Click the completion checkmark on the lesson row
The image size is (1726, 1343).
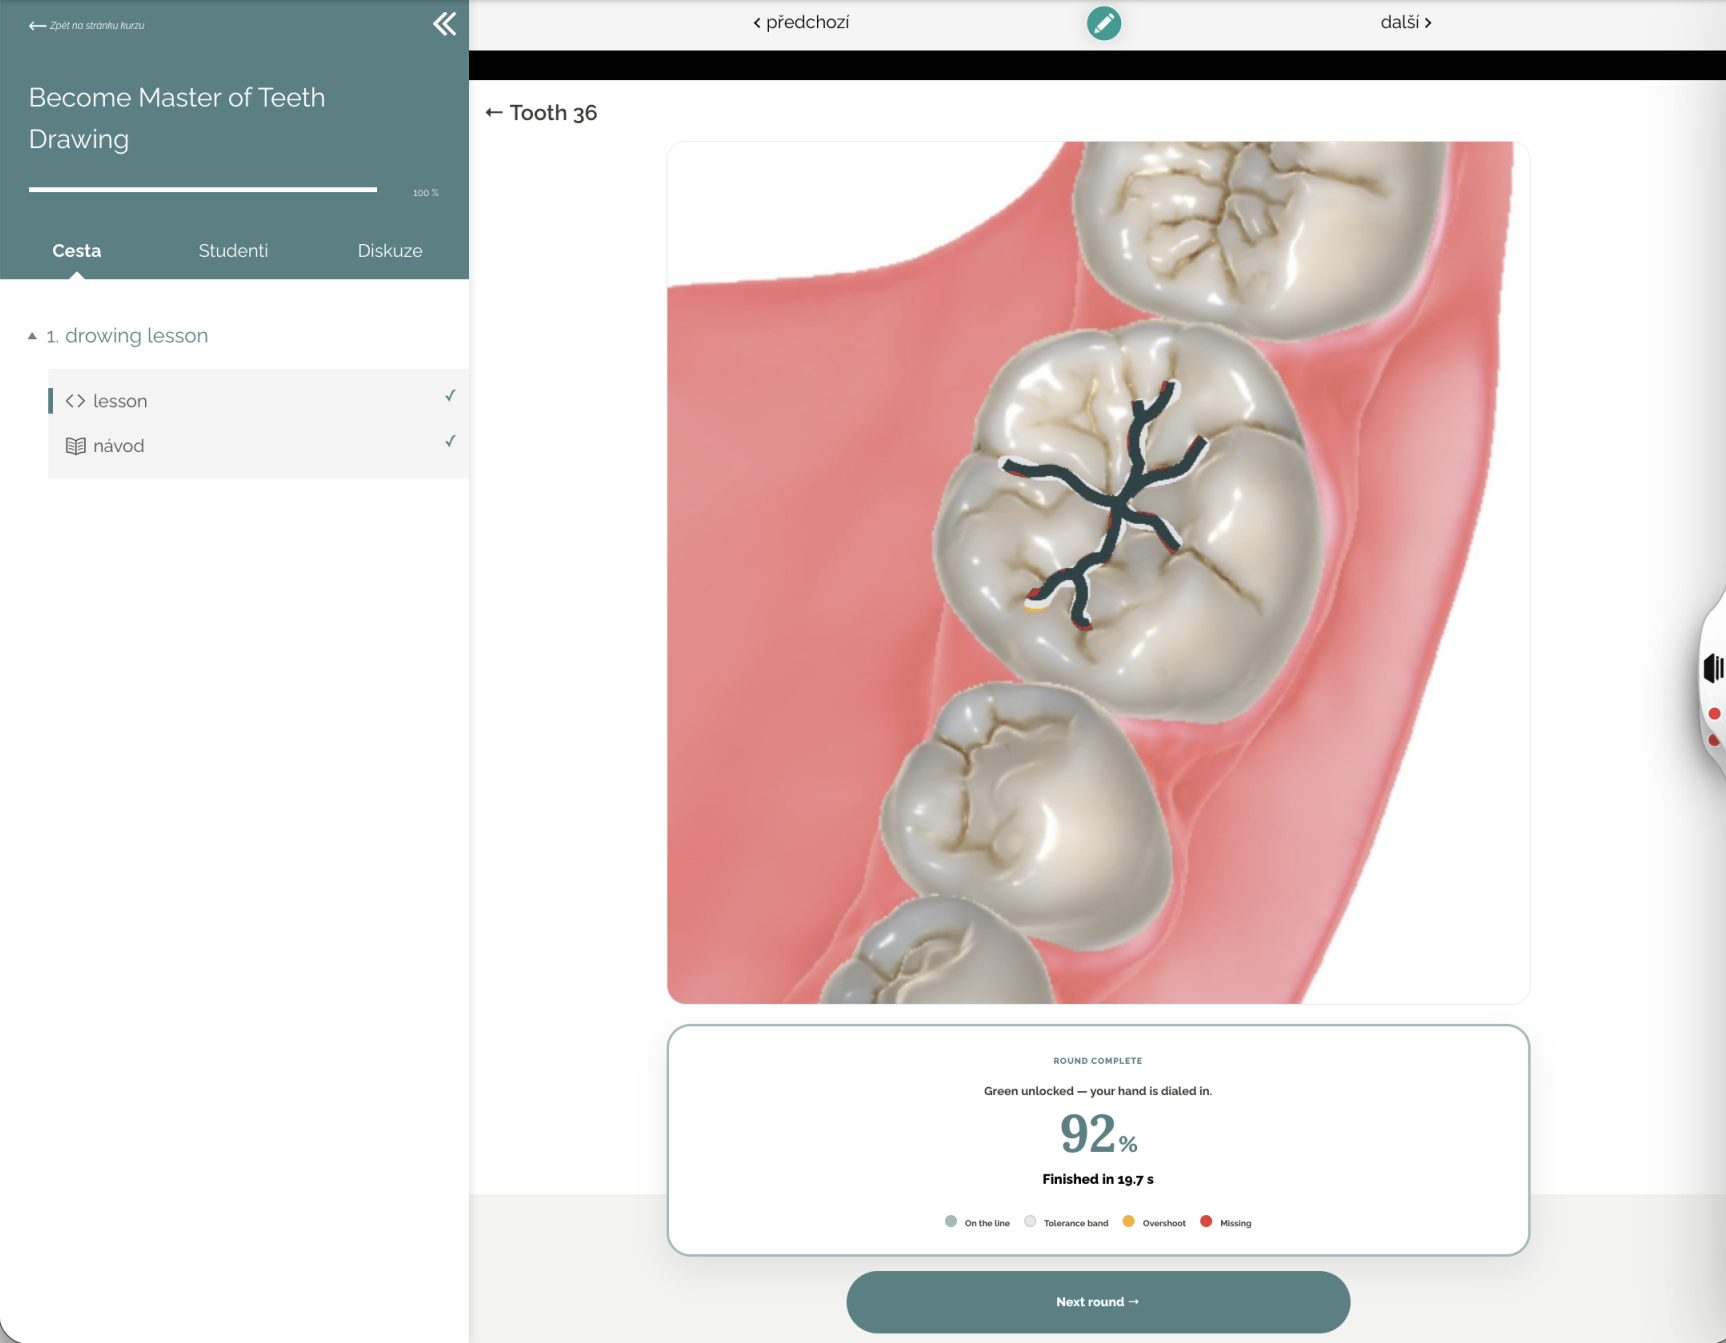(x=450, y=396)
